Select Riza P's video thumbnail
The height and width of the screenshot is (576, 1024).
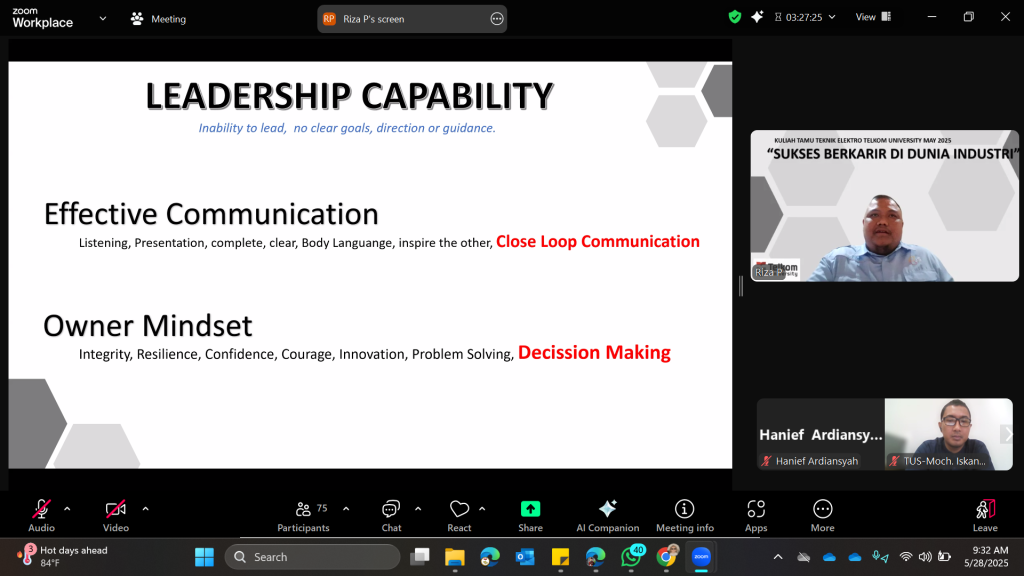point(884,206)
